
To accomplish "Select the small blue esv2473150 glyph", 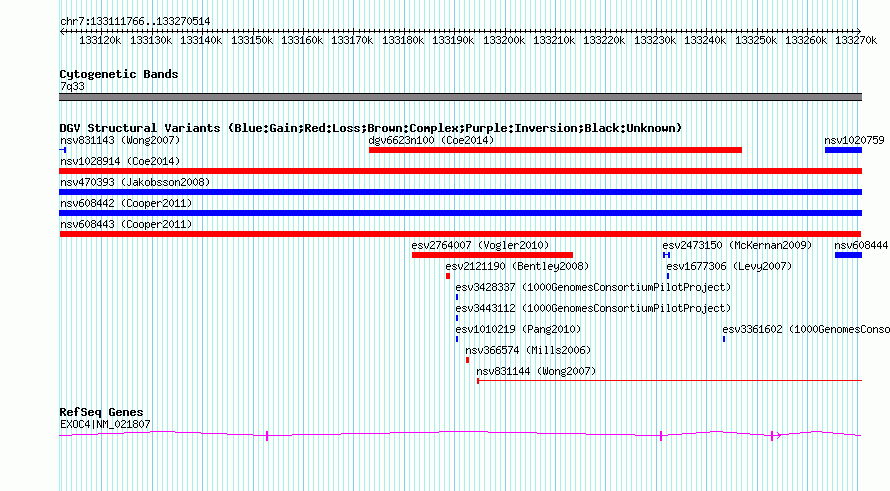I will tap(666, 255).
